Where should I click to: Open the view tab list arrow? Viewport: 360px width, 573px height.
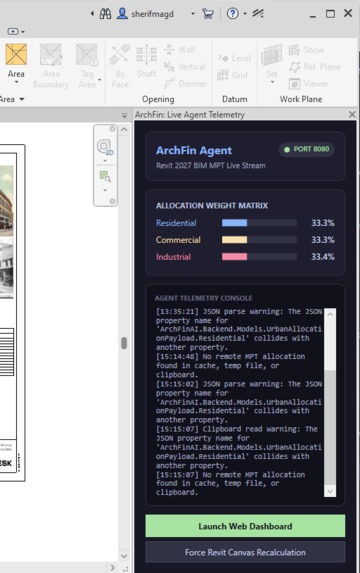[x=124, y=115]
